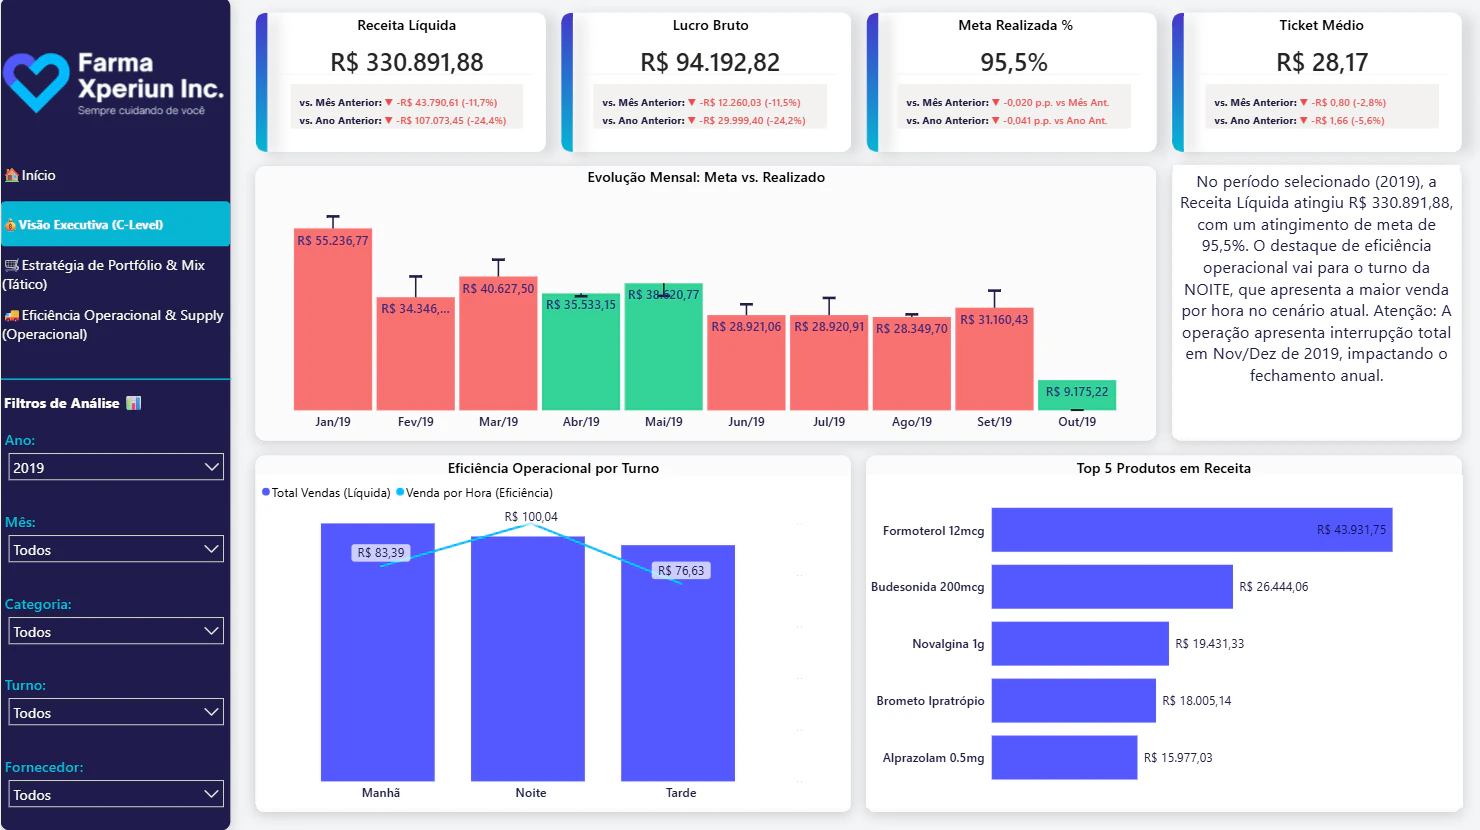Click the R$ 83,39 data label
Viewport: 1480px width, 830px height.
[x=381, y=552]
